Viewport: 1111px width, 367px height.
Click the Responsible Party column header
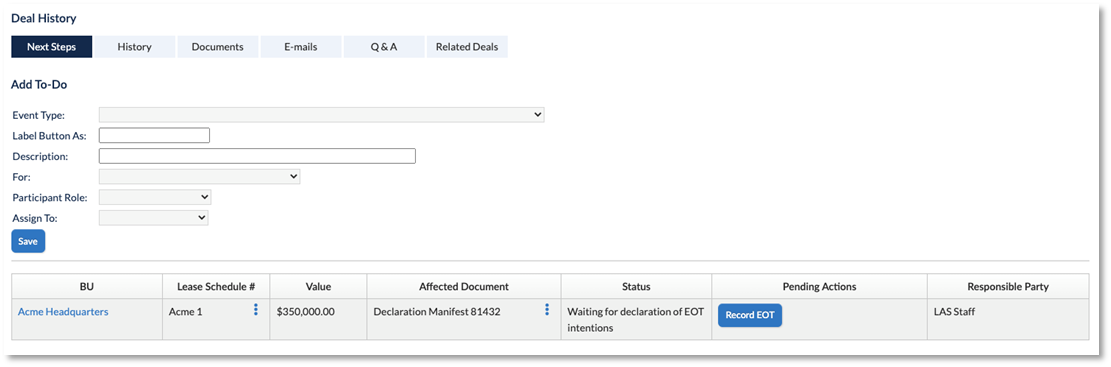pyautogui.click(x=1008, y=286)
